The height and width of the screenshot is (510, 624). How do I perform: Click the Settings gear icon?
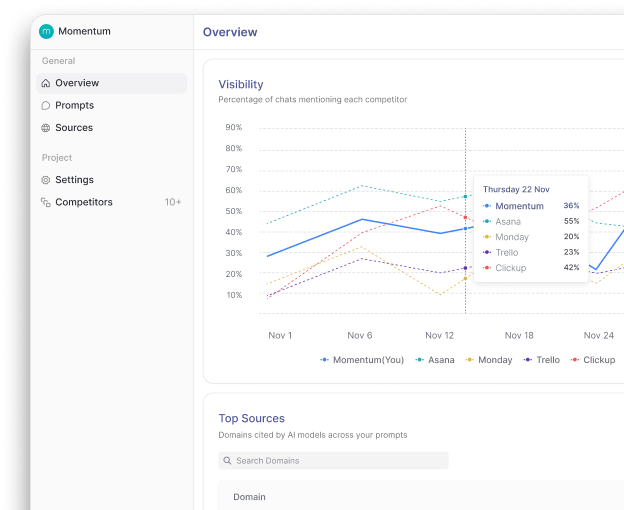point(46,180)
